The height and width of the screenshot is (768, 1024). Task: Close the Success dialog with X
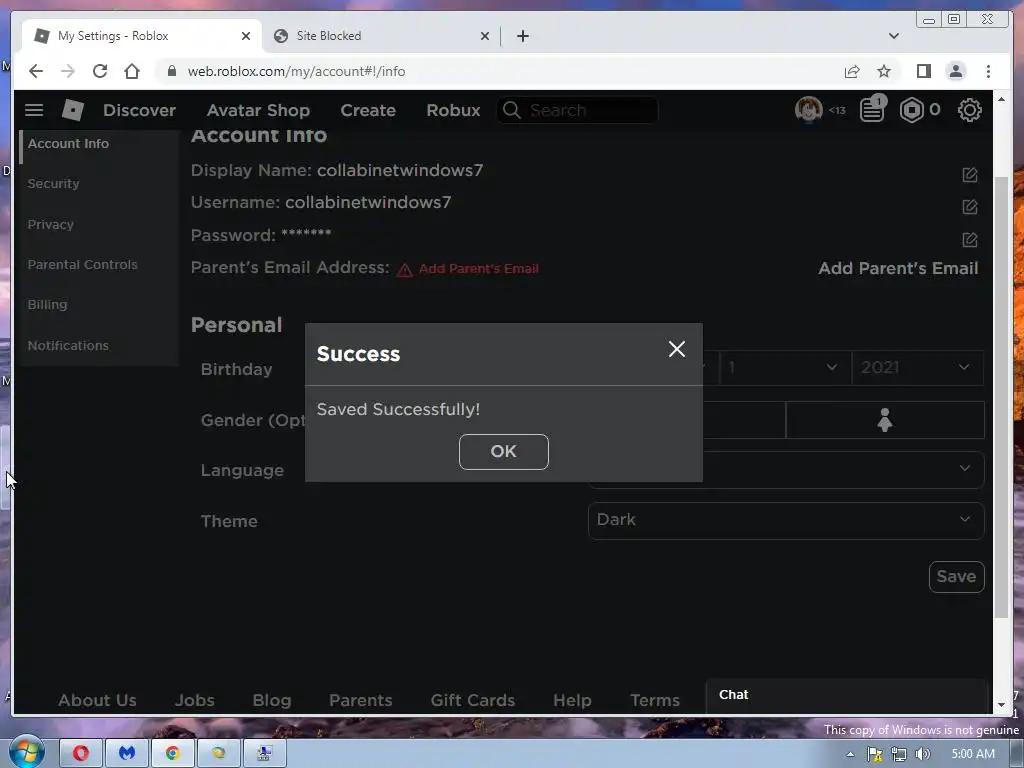(677, 349)
